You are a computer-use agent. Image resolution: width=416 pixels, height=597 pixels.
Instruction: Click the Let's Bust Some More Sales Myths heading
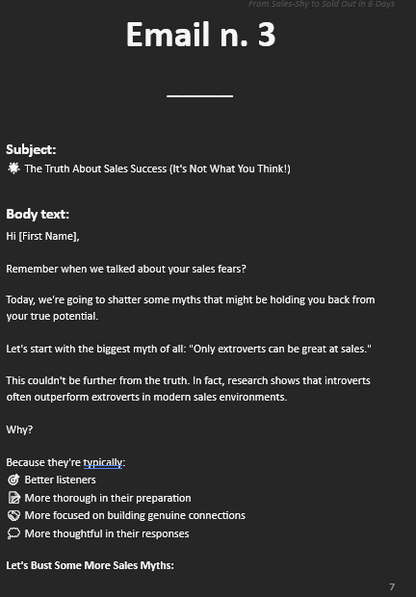90,565
